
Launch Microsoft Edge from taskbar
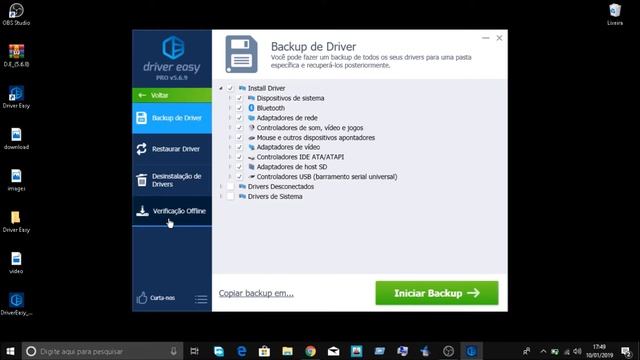[242, 351]
